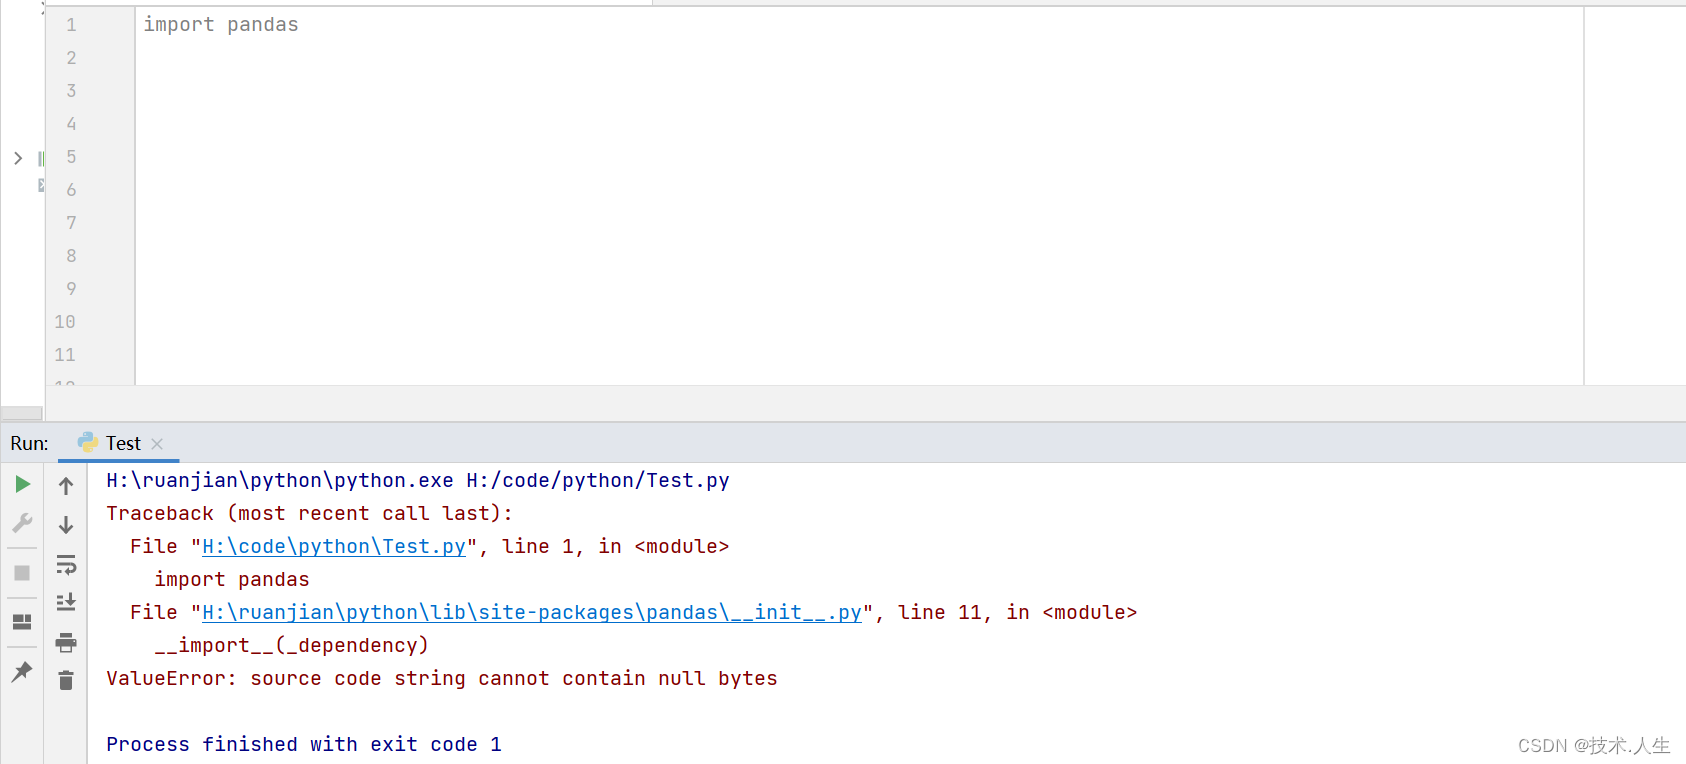Toggle soft-wrap in console output
Viewport: 1686px width, 764px height.
click(66, 564)
